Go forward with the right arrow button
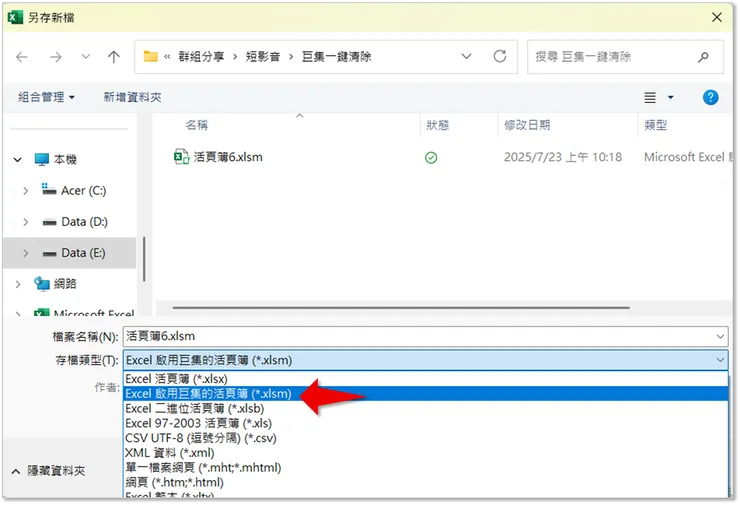740x505 pixels. (x=56, y=57)
